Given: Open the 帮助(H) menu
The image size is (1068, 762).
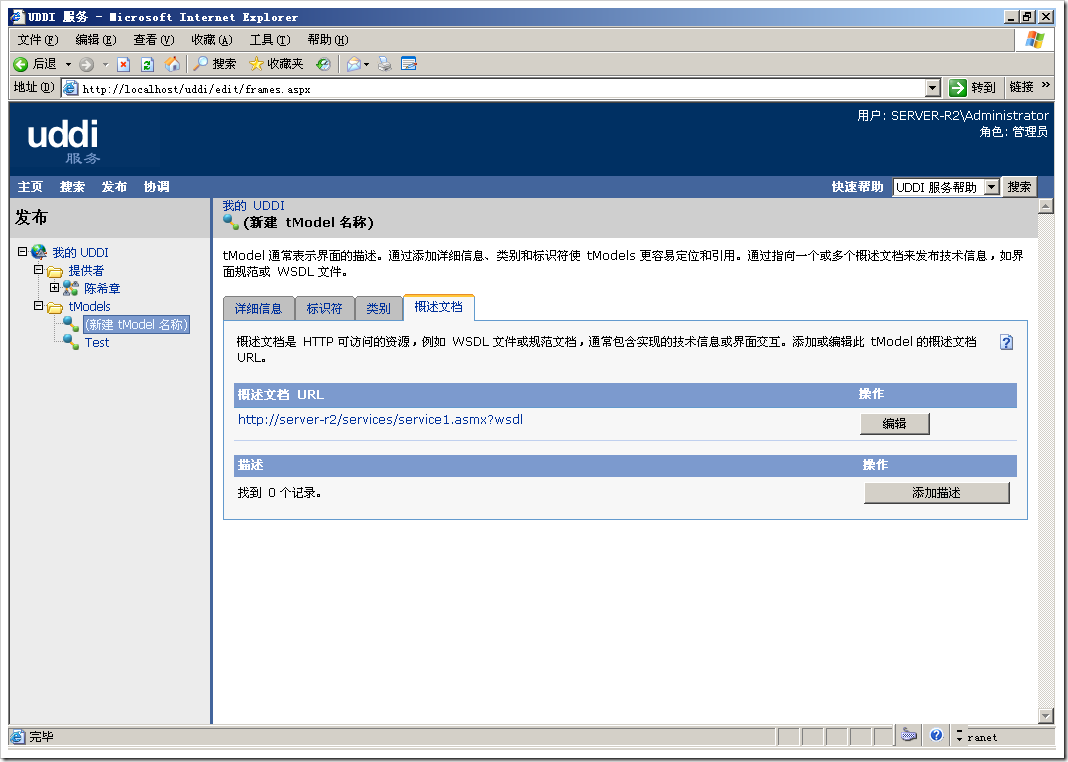Looking at the screenshot, I should [x=328, y=39].
